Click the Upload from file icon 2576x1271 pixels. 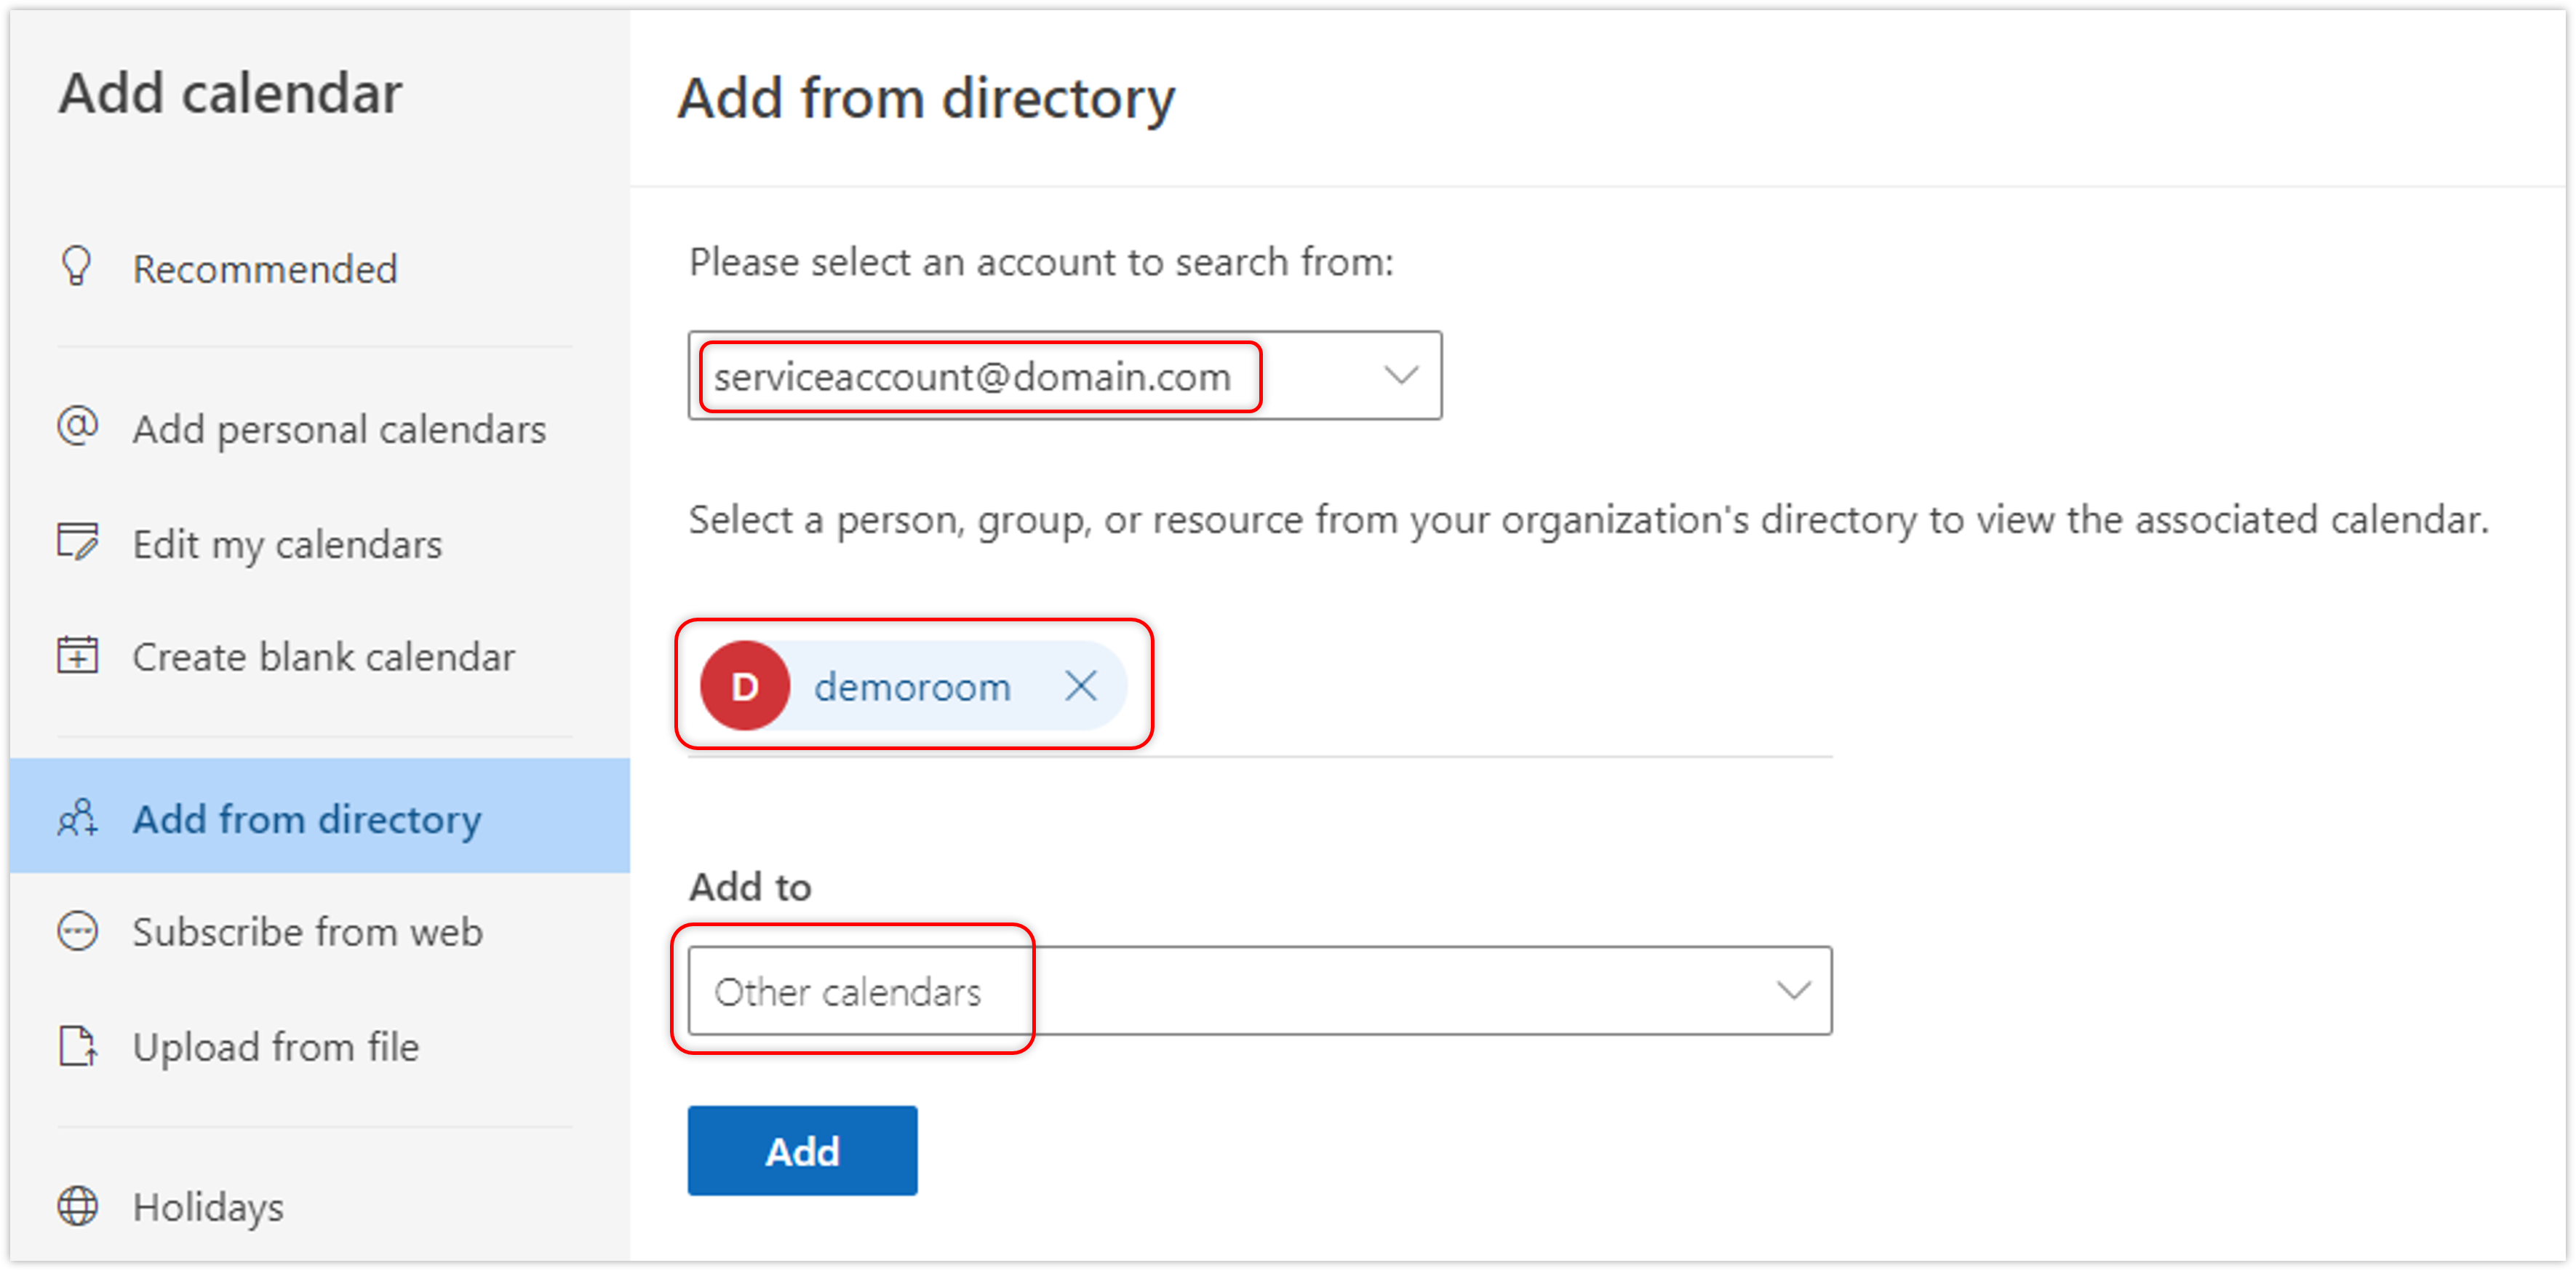point(77,1046)
